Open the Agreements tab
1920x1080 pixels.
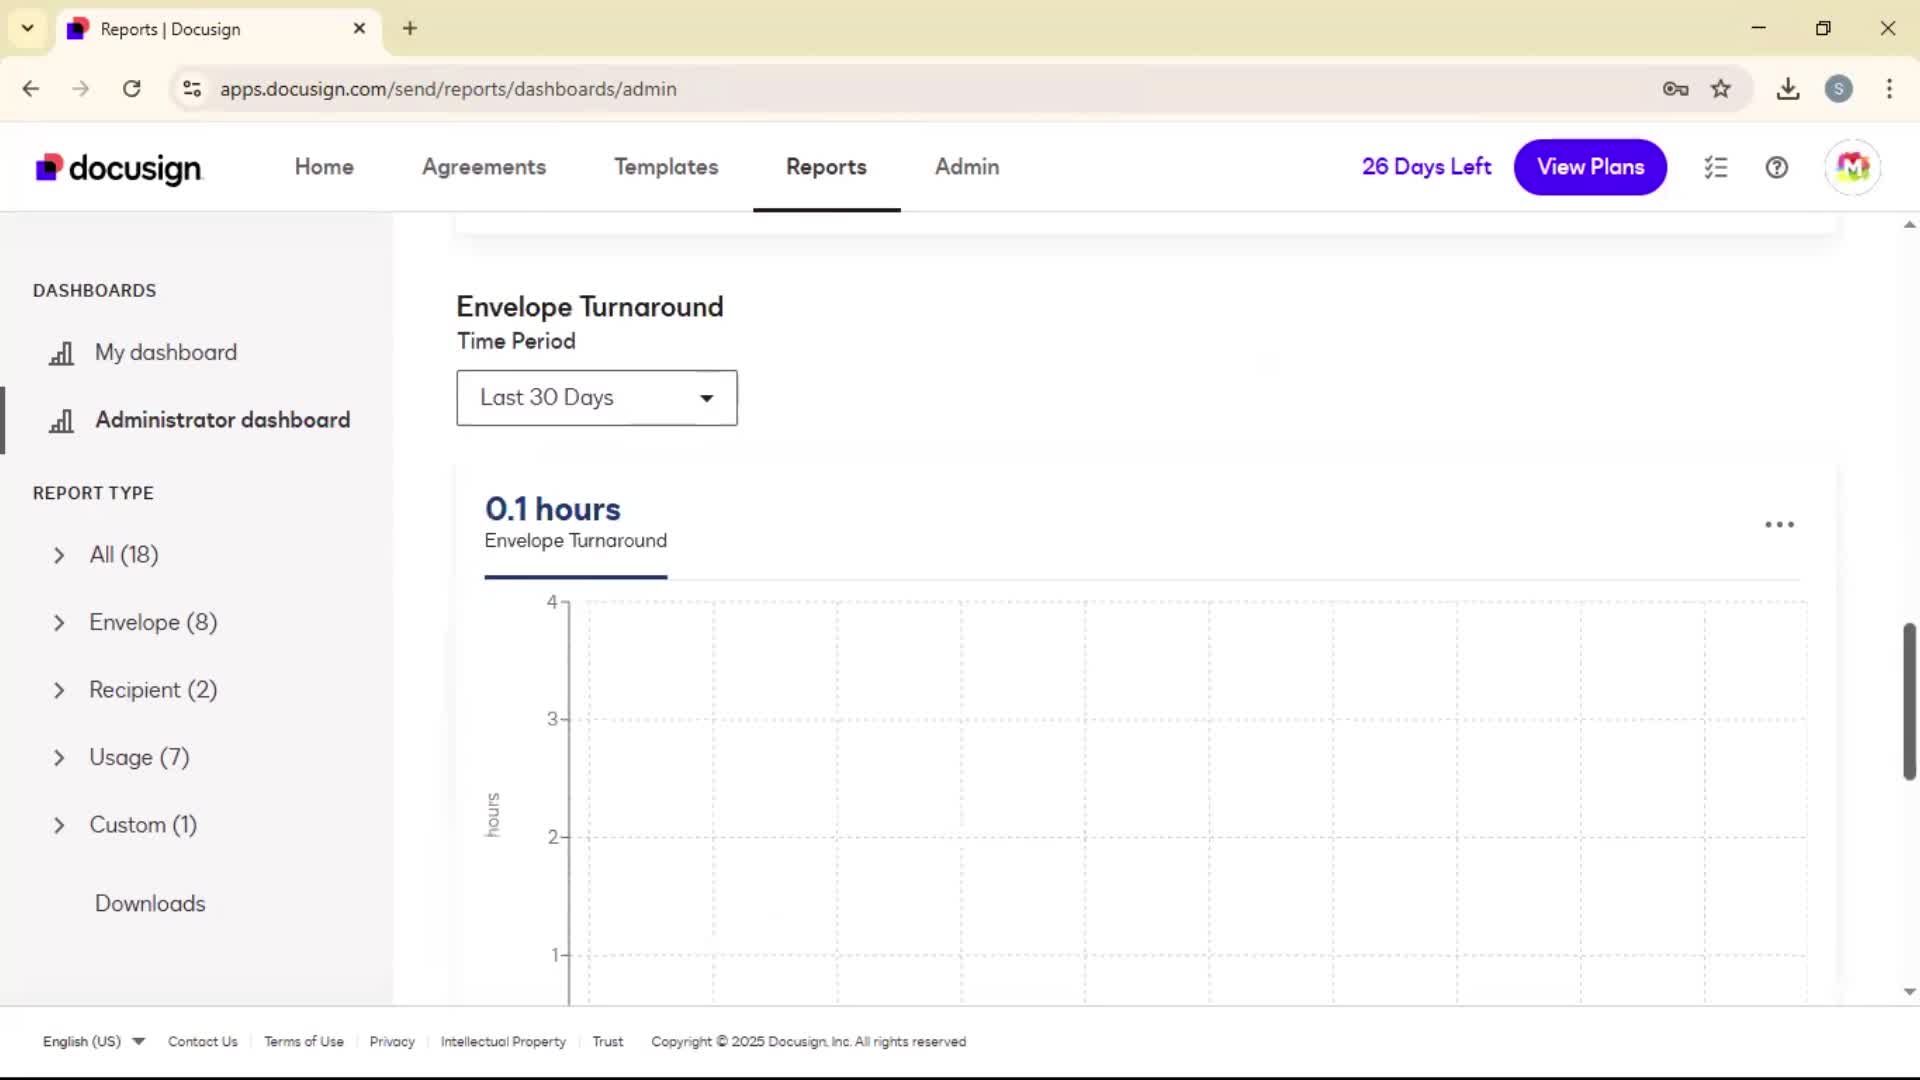(484, 167)
